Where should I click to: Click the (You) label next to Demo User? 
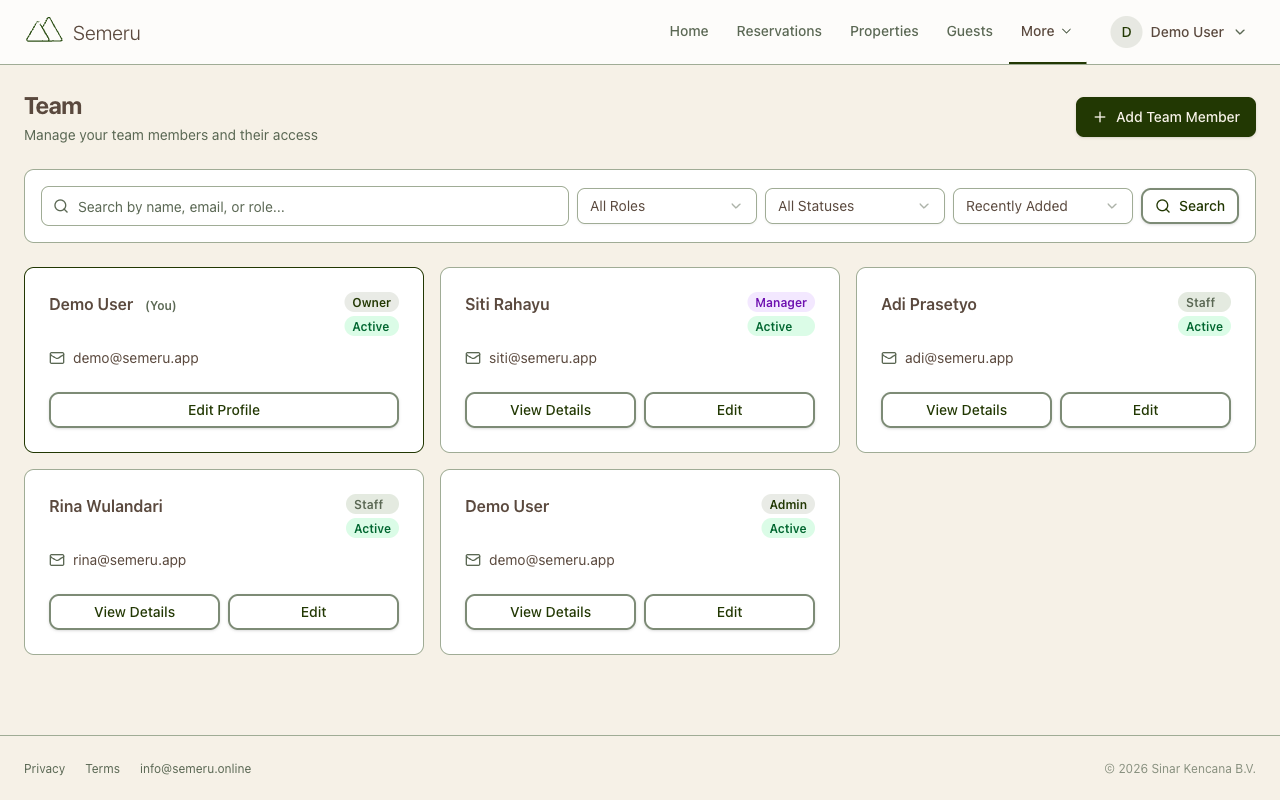click(x=161, y=305)
